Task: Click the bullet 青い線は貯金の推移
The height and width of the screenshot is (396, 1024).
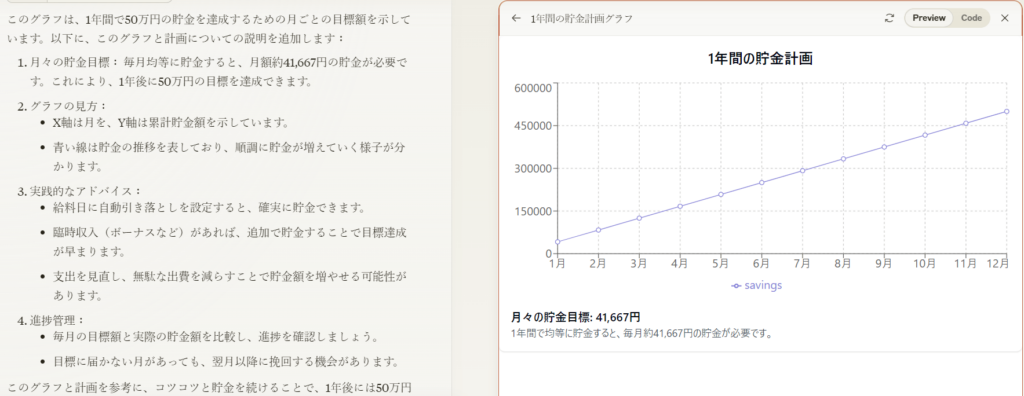Action: [x=229, y=156]
